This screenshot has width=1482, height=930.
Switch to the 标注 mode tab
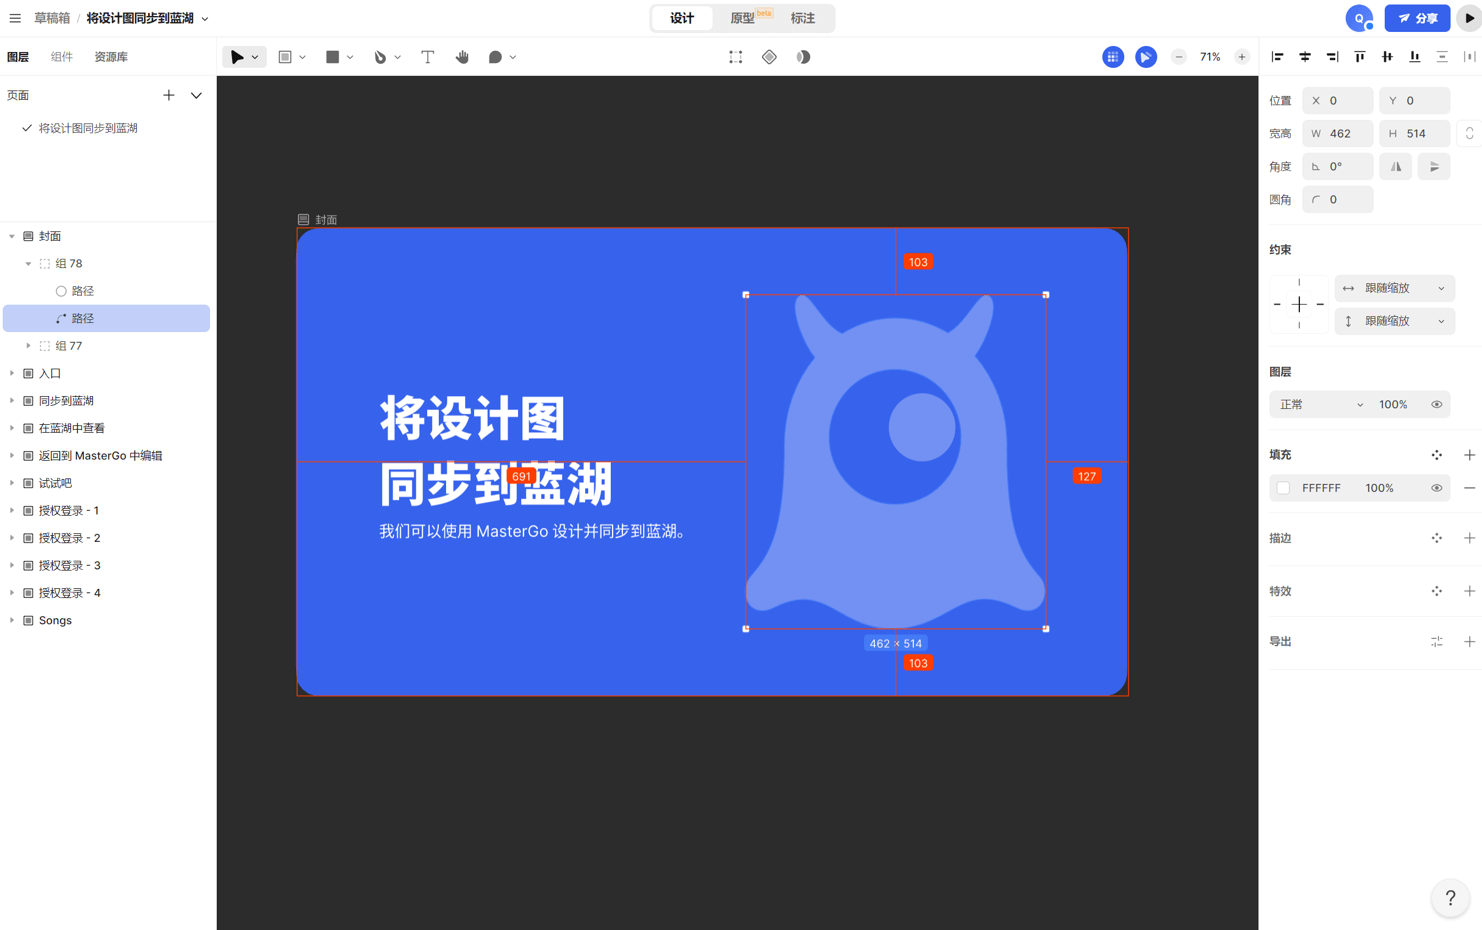(803, 18)
